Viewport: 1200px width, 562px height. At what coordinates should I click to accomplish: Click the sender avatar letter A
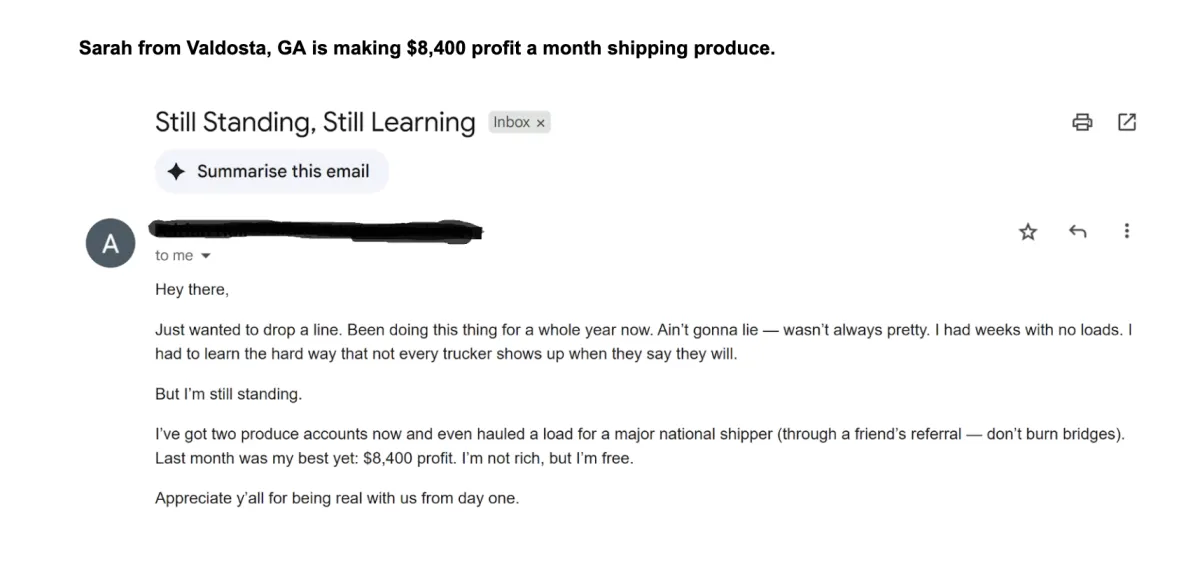[111, 244]
